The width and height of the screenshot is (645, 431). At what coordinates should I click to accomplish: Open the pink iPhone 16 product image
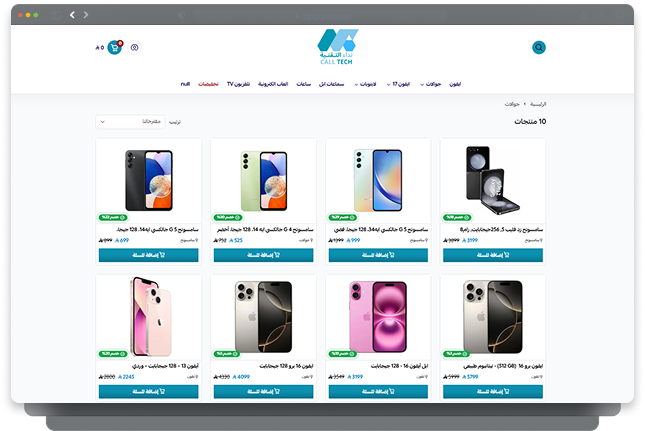point(378,317)
